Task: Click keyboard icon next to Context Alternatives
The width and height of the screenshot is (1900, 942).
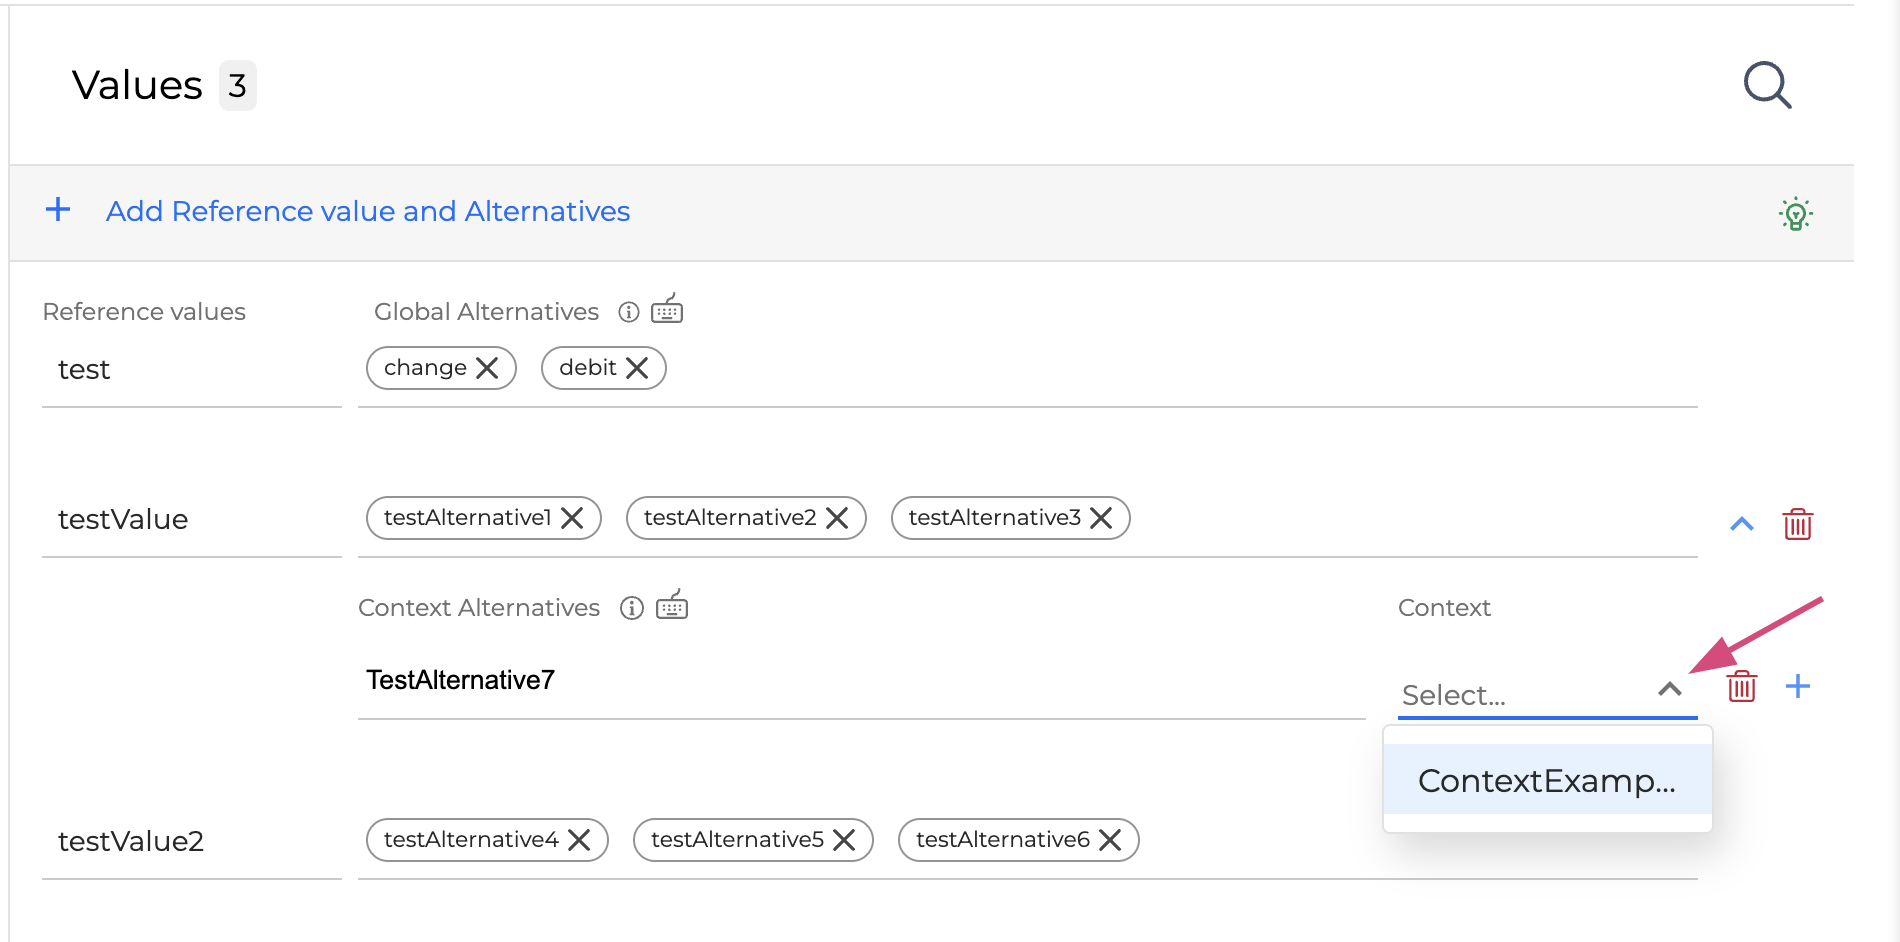Action: (x=672, y=606)
